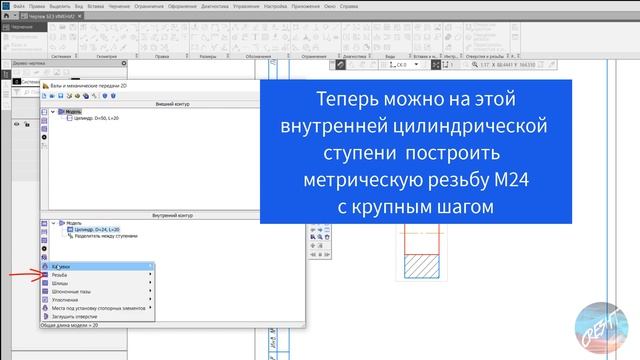Open the Оформление menu

pos(182,6)
